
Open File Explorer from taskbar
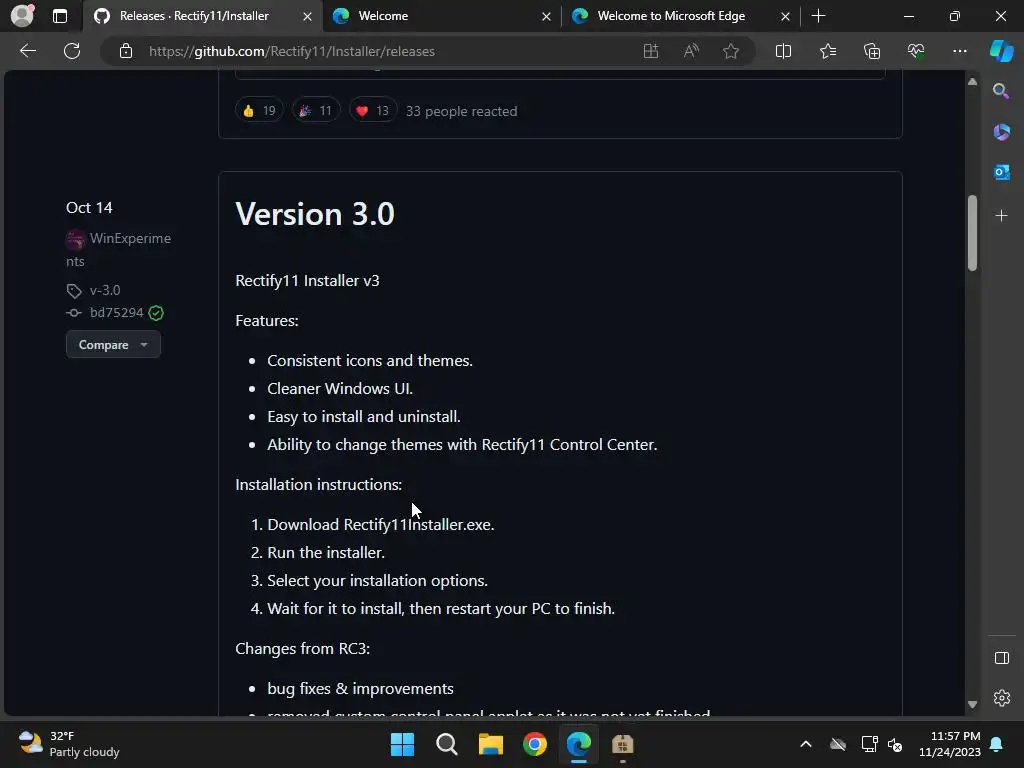[490, 744]
